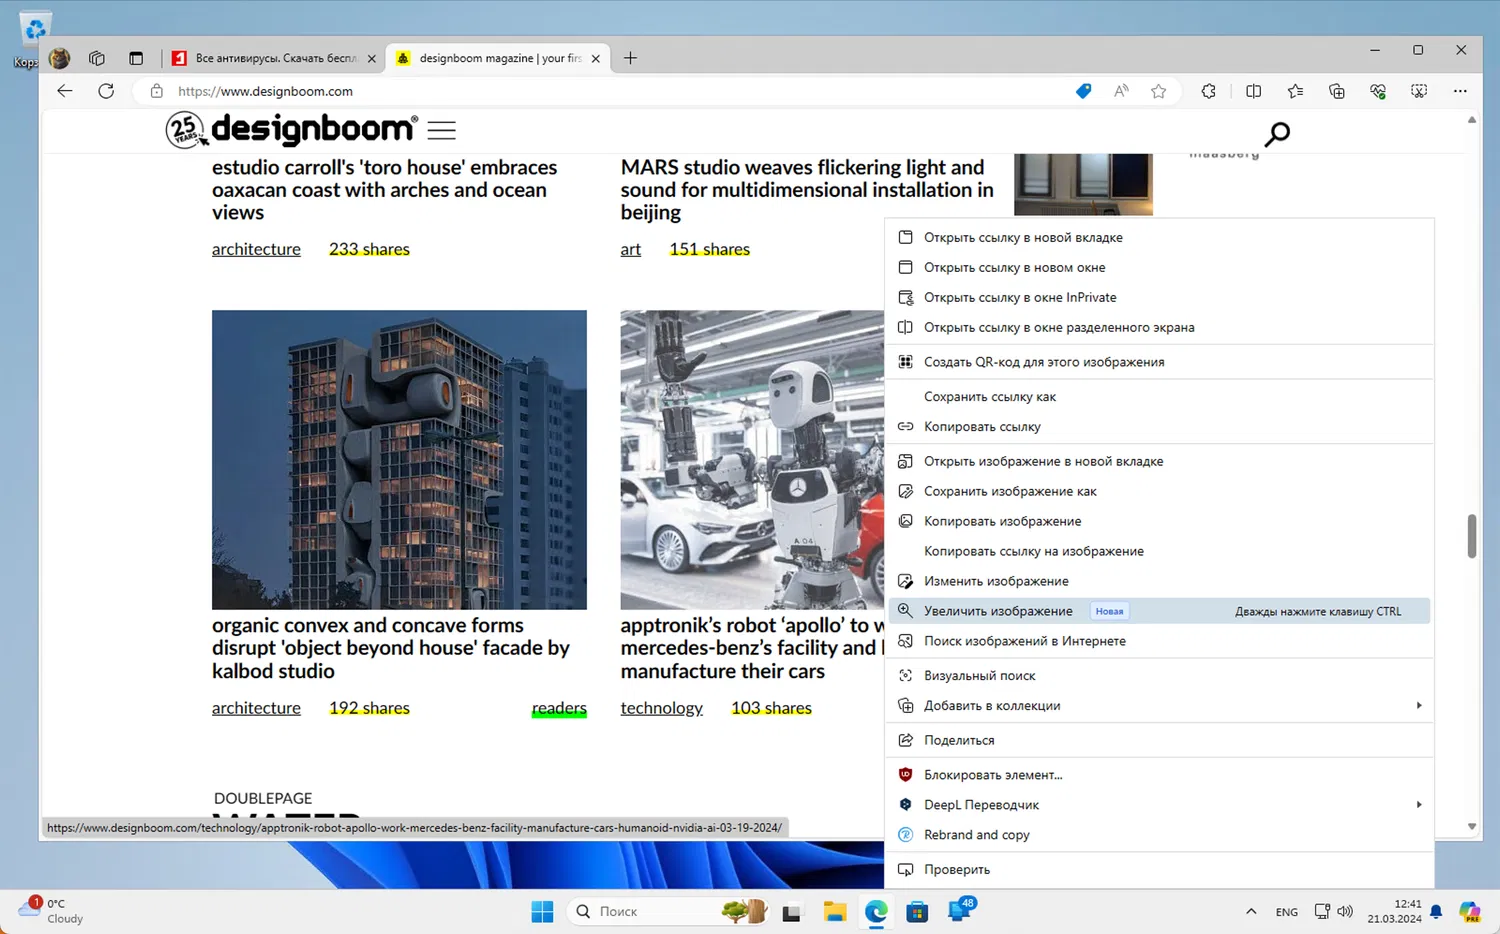
Task: Show hidden system tray icons
Action: tap(1251, 912)
